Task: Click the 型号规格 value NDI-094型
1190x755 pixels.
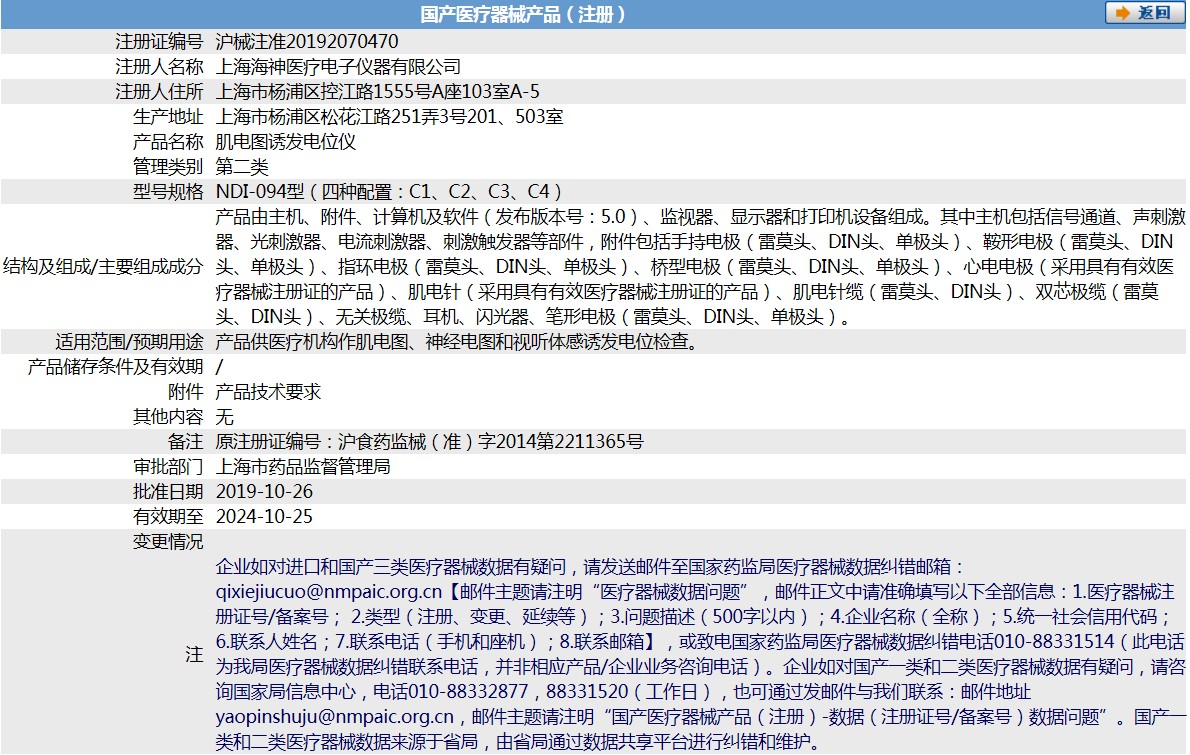Action: (x=260, y=191)
